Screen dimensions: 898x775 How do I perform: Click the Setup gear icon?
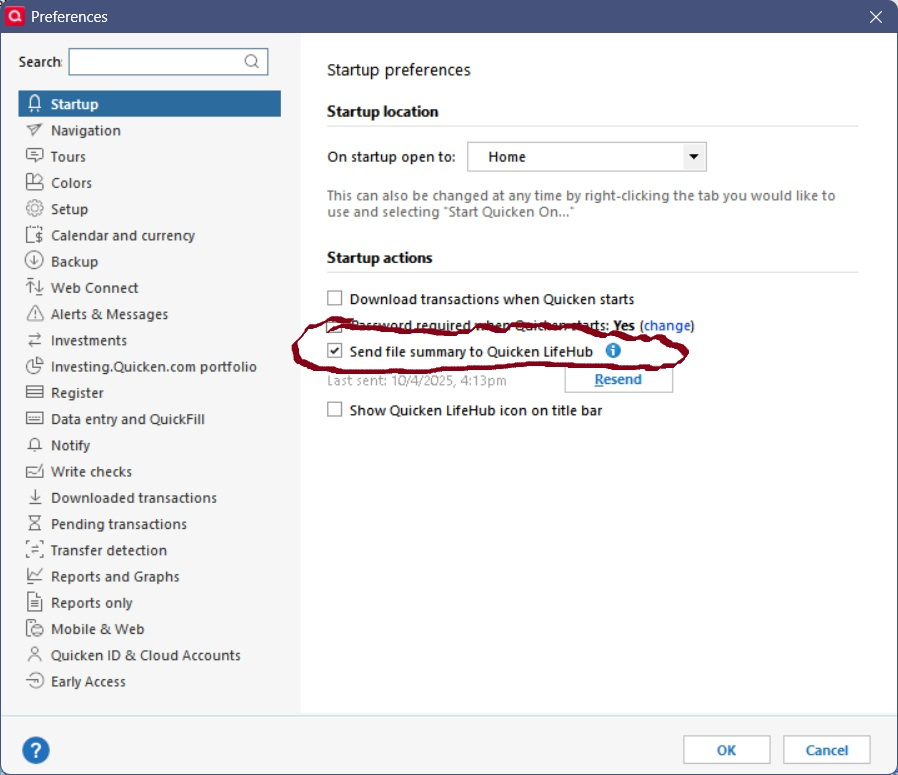(34, 208)
